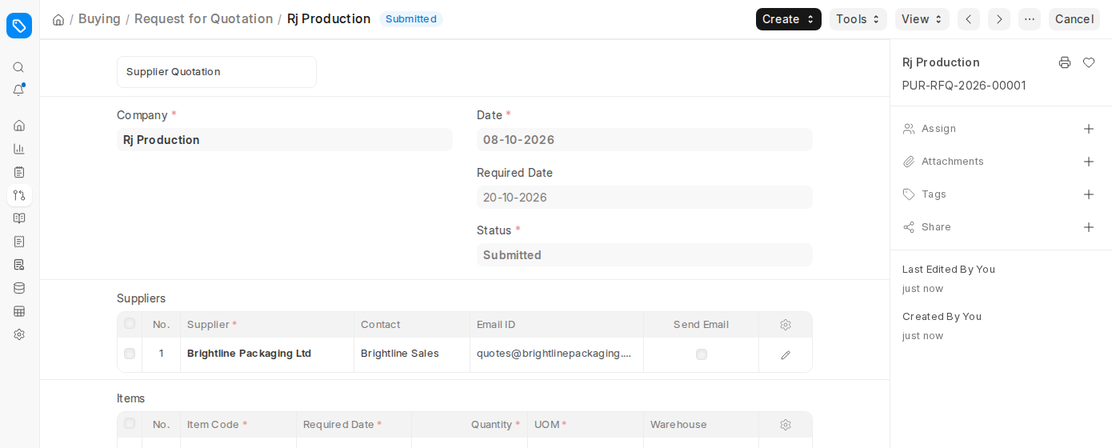Click the Assign label in sidebar

coord(938,129)
